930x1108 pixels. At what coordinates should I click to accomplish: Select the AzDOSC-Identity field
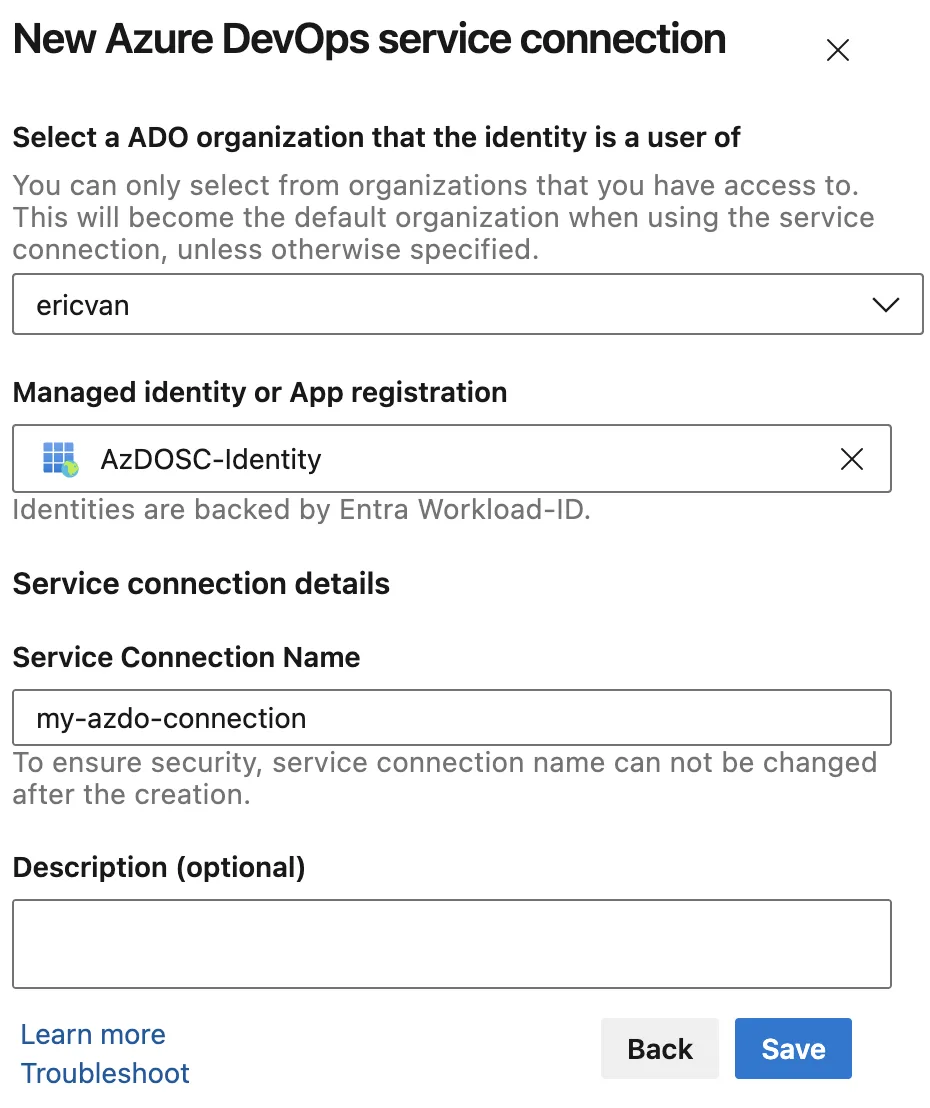point(452,459)
